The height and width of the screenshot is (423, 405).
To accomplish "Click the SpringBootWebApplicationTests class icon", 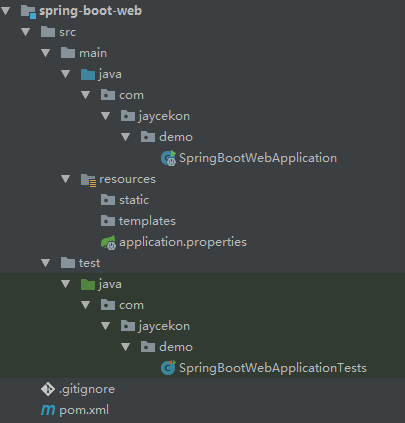I will point(168,368).
